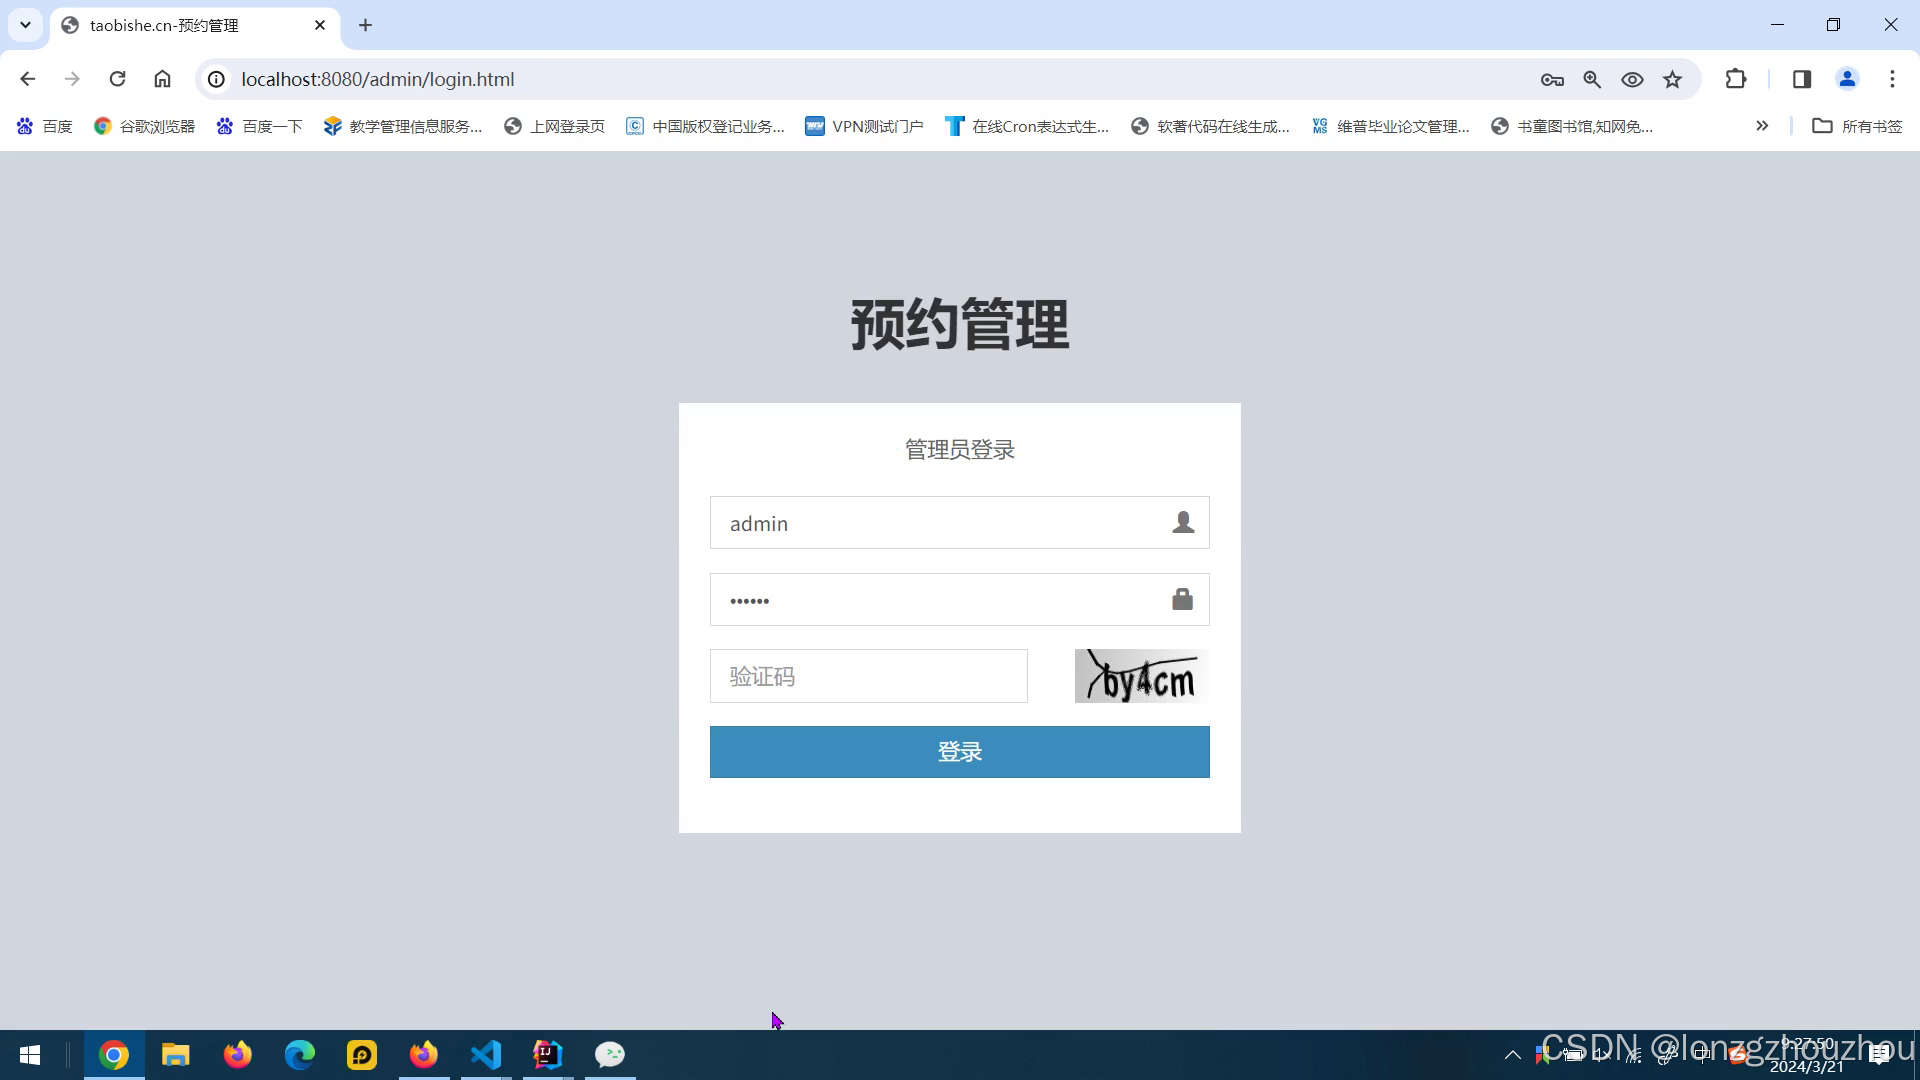
Task: Open a new browser tab
Action: (x=365, y=25)
